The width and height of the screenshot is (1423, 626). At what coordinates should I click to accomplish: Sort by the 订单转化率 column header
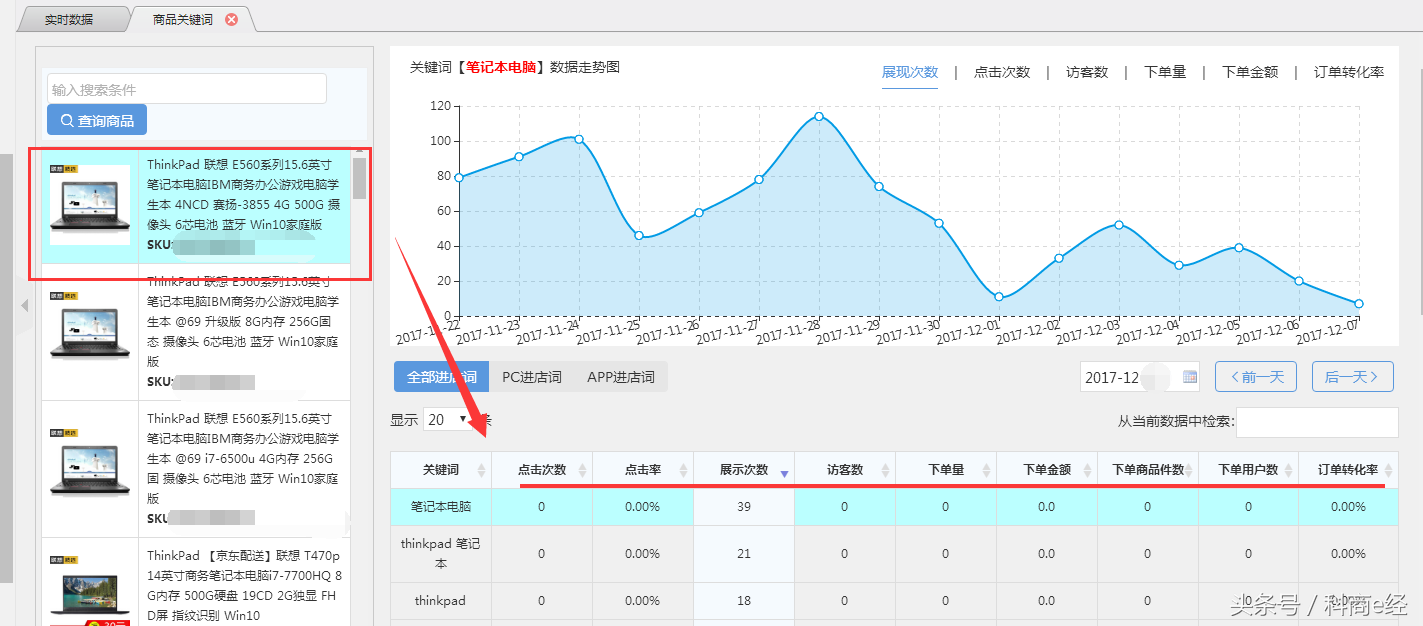pos(1348,469)
